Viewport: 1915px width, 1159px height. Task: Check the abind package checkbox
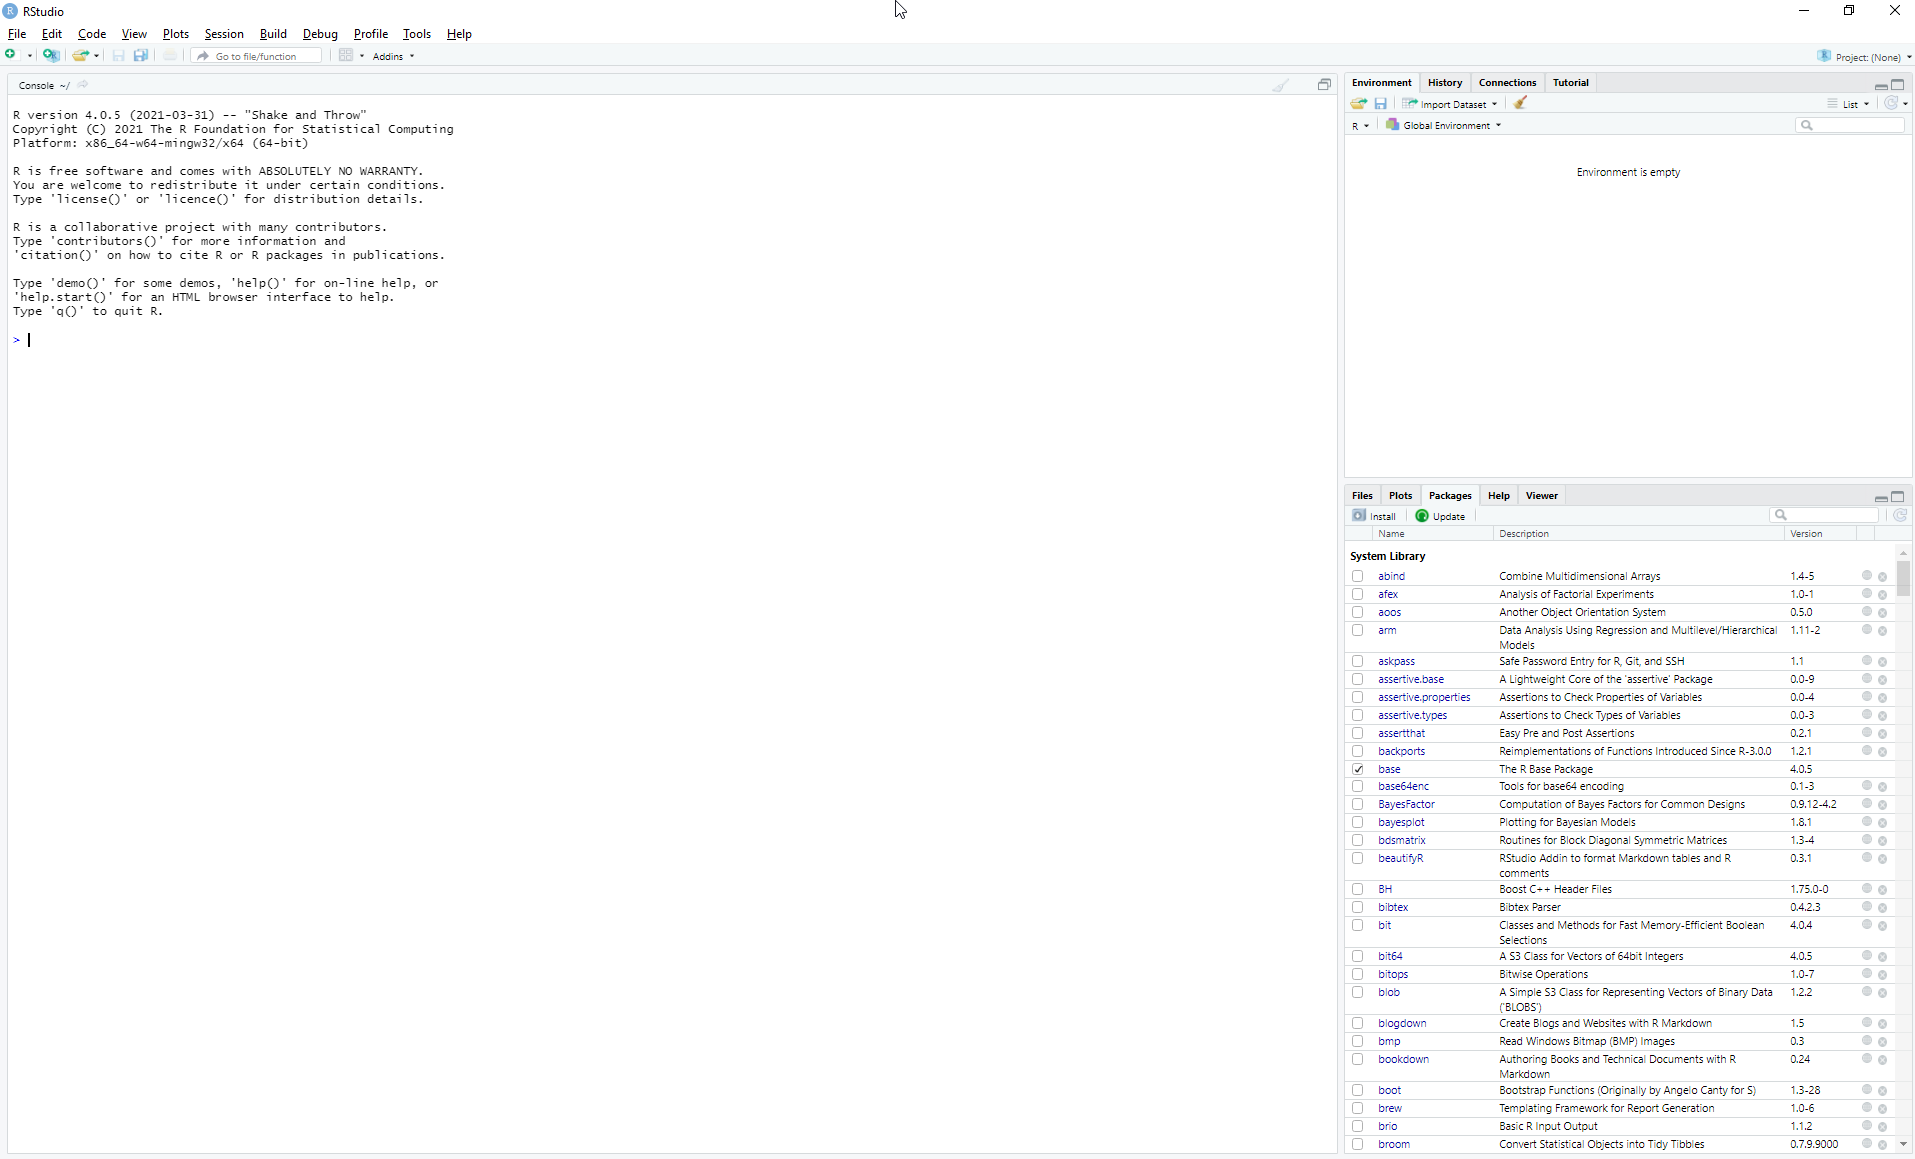[x=1357, y=576]
